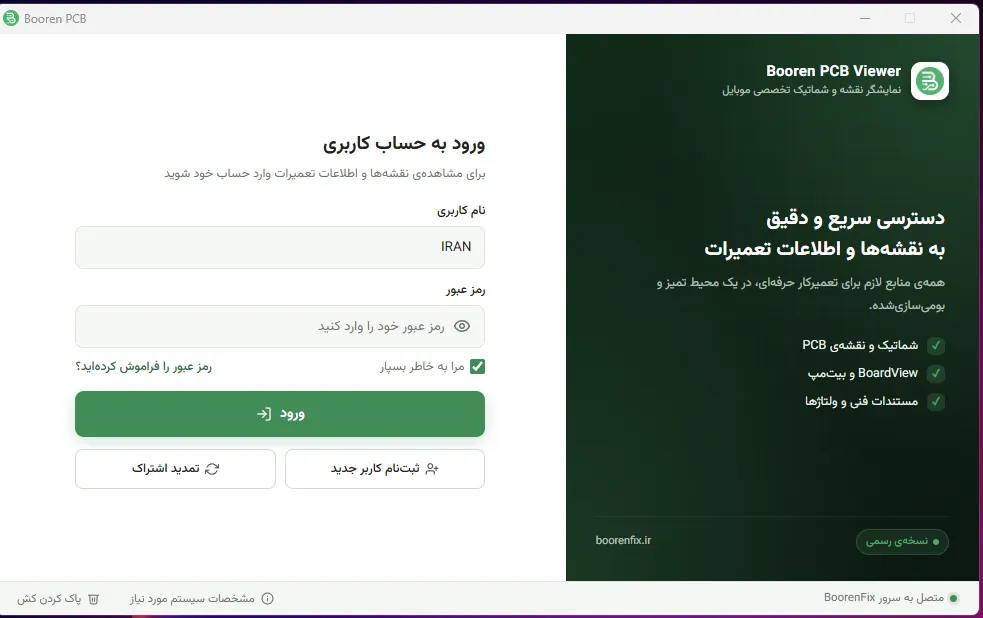This screenshot has width=983, height=618.
Task: Open the boorenfix.ir website link
Action: (623, 540)
